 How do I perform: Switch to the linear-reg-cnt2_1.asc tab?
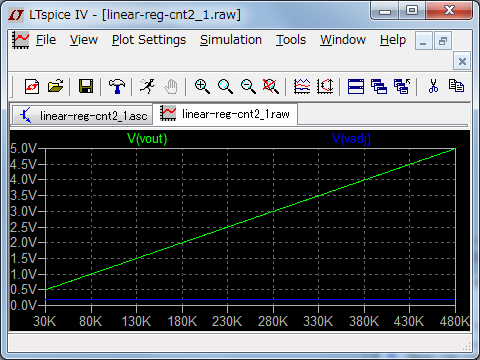point(82,115)
